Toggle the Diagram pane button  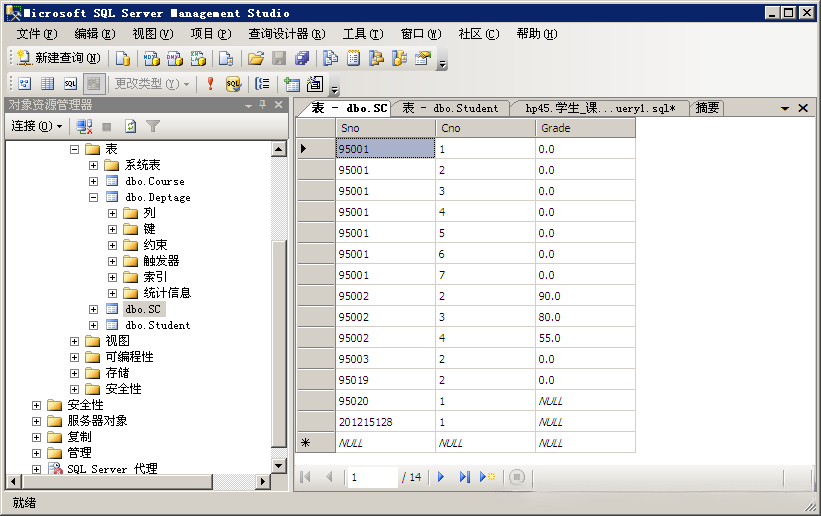coord(25,84)
